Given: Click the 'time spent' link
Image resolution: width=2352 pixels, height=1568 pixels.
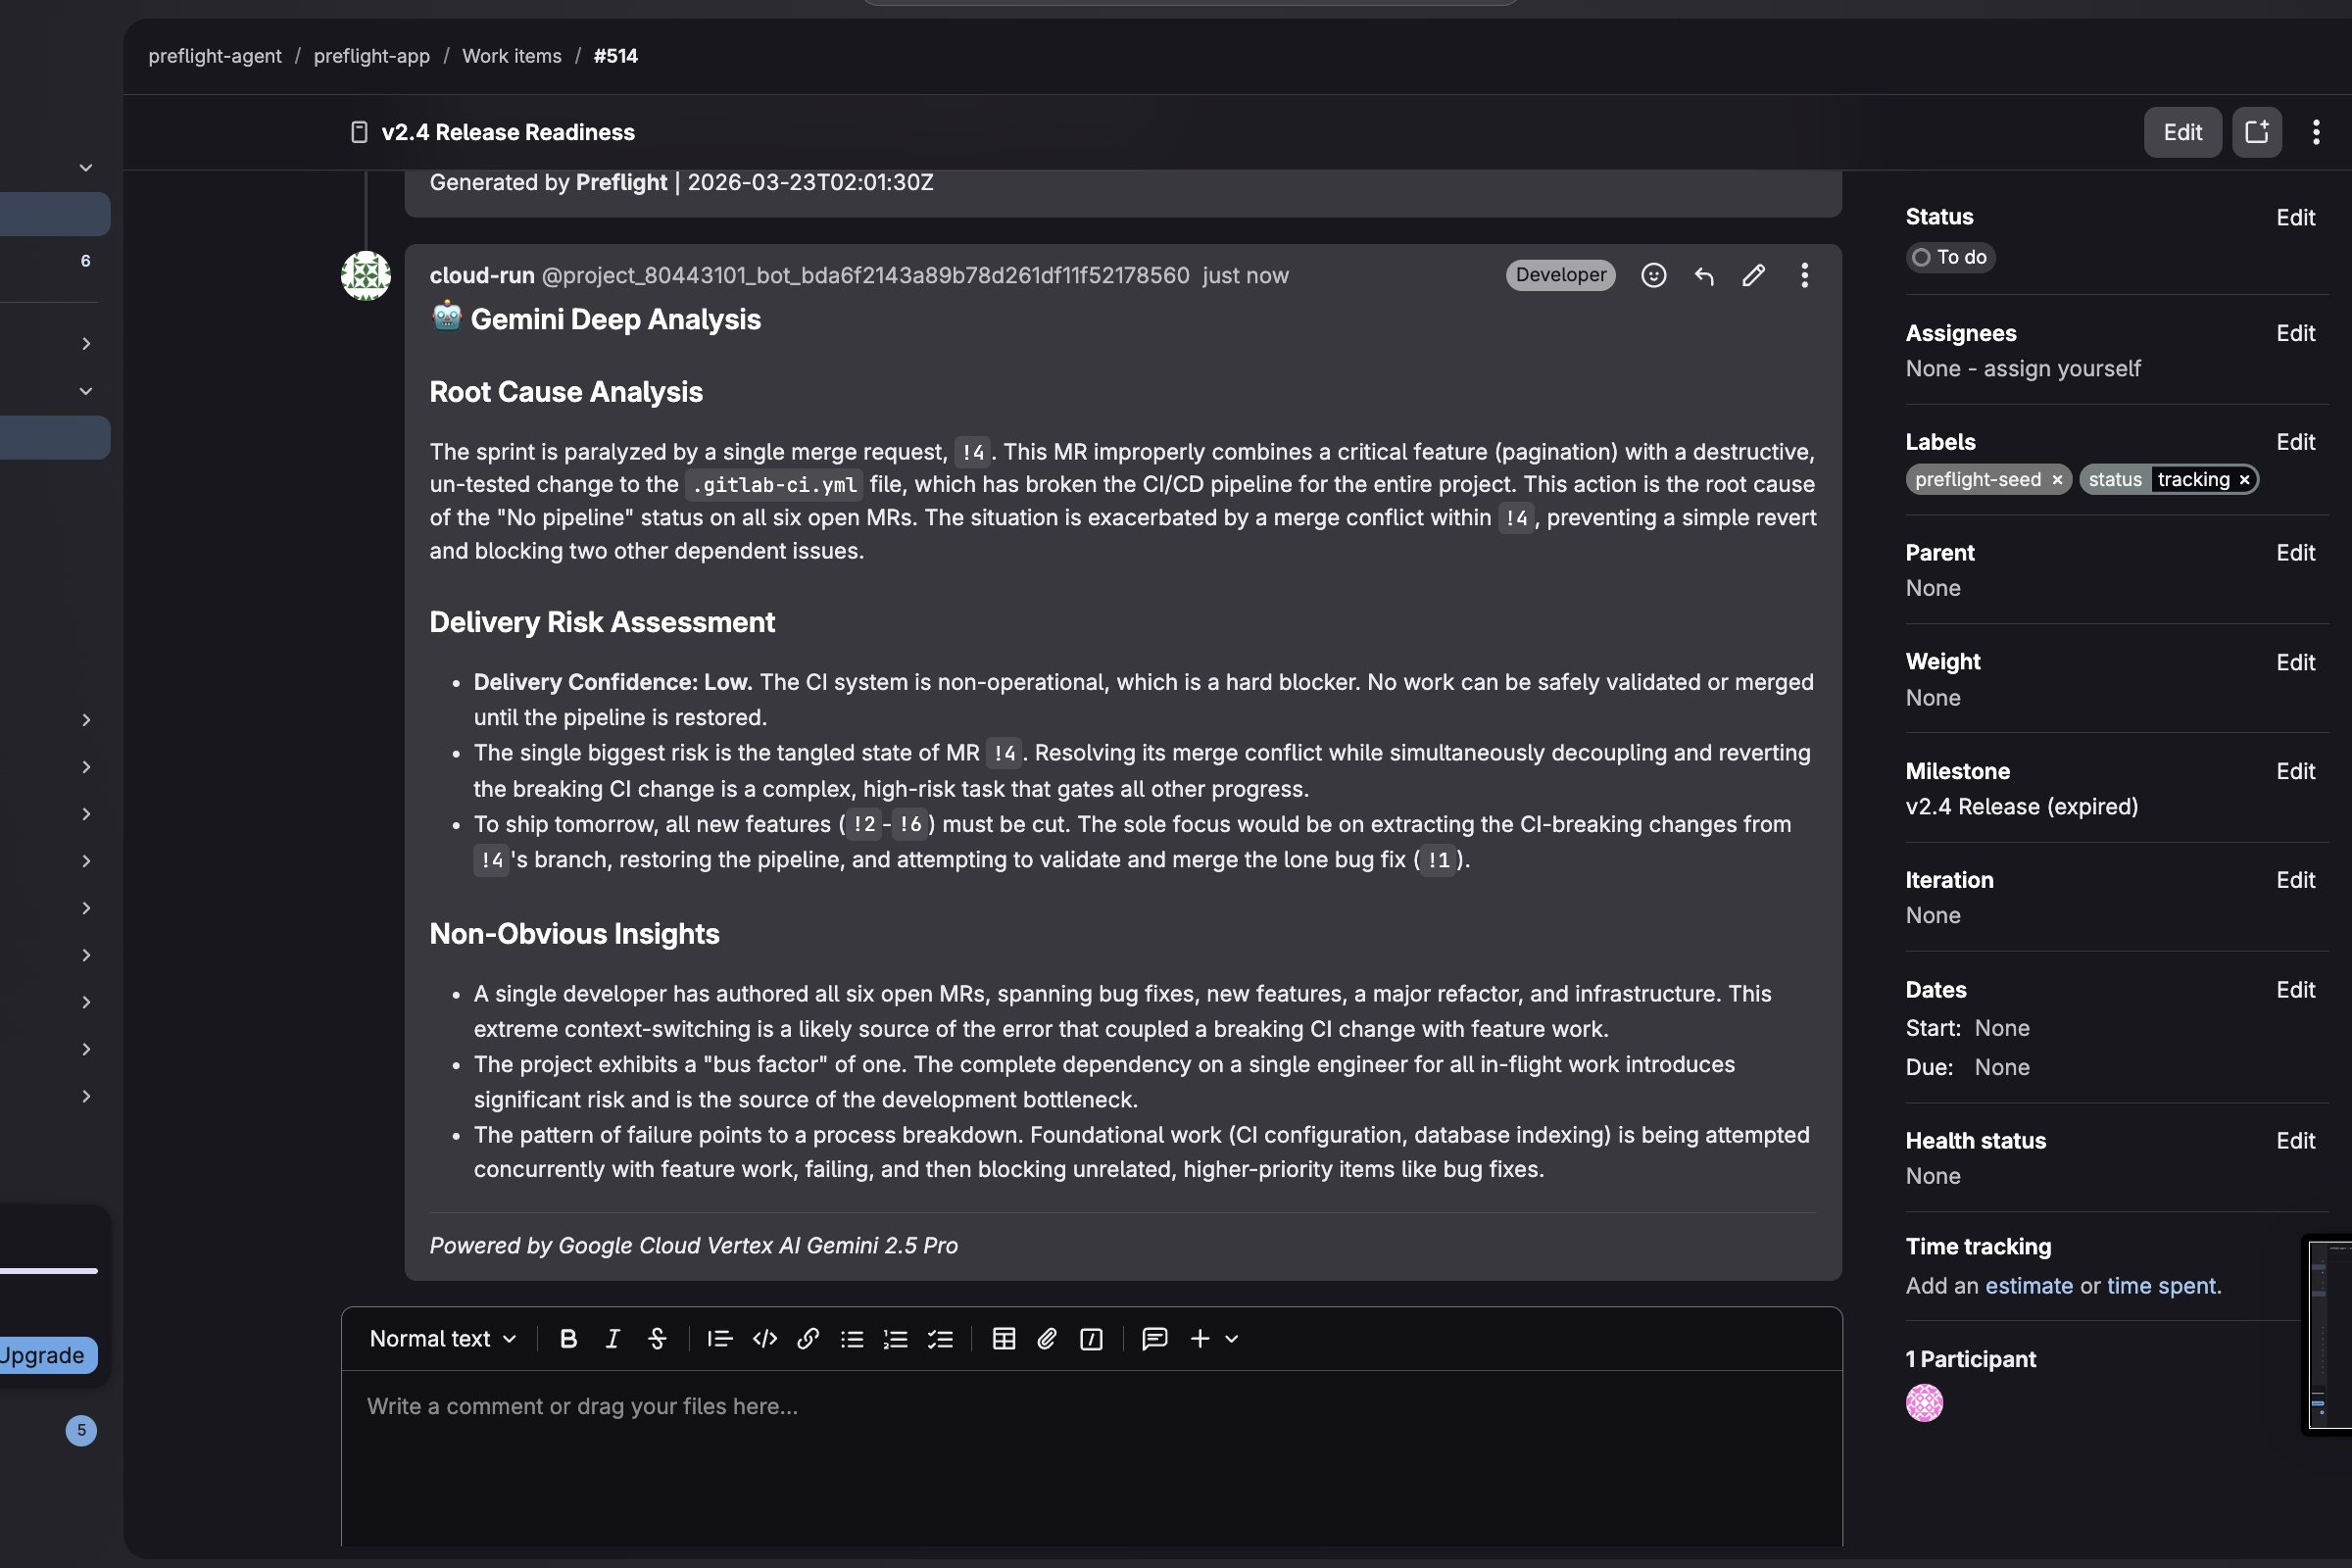Looking at the screenshot, I should [2161, 1286].
